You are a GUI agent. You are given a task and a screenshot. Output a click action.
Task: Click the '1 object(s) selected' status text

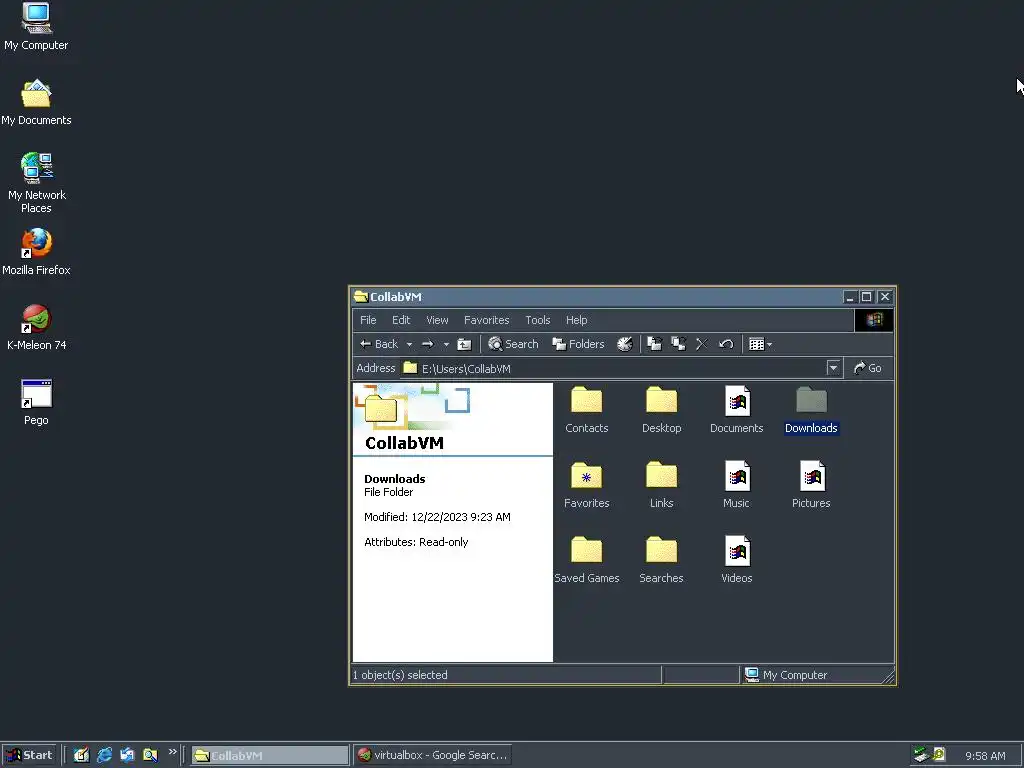400,675
